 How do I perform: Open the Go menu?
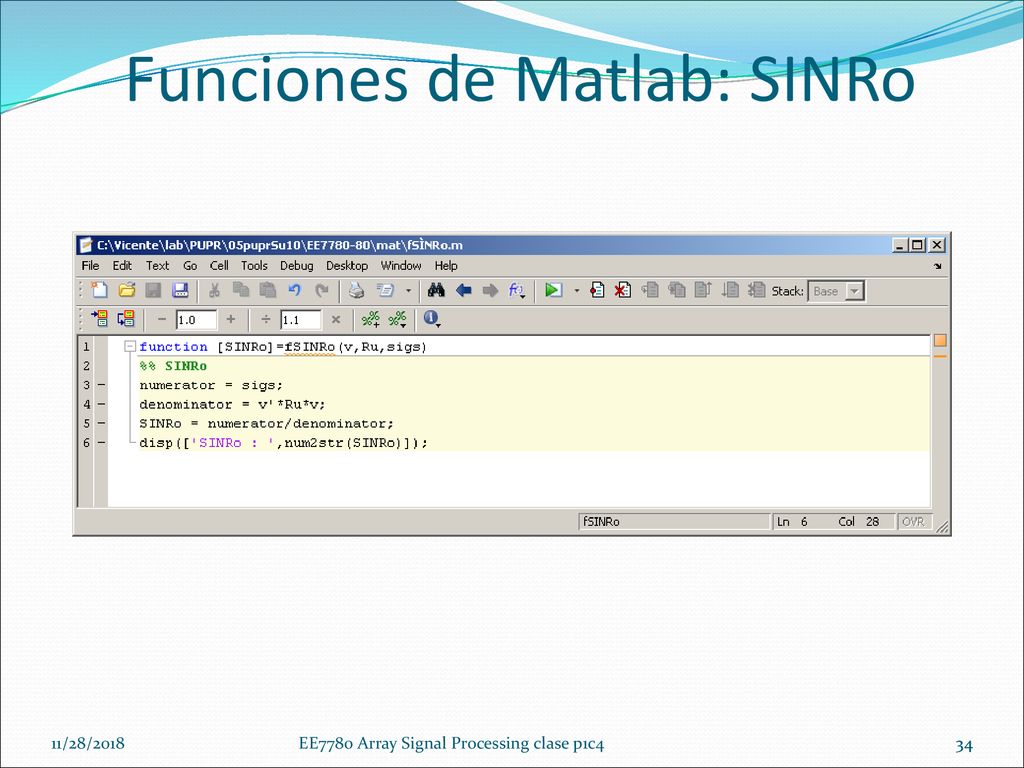[190, 266]
